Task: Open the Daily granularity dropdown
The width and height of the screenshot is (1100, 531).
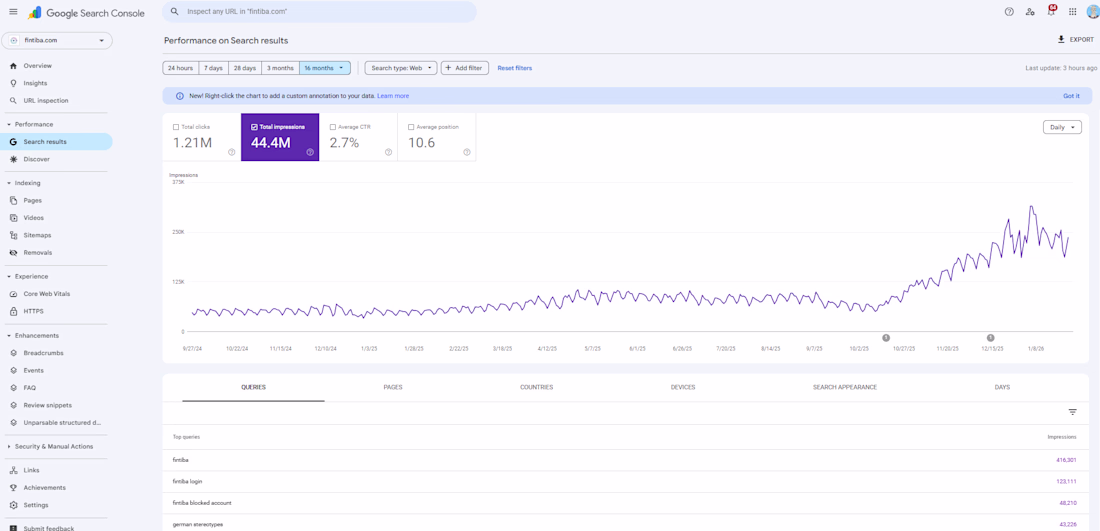Action: (1062, 127)
